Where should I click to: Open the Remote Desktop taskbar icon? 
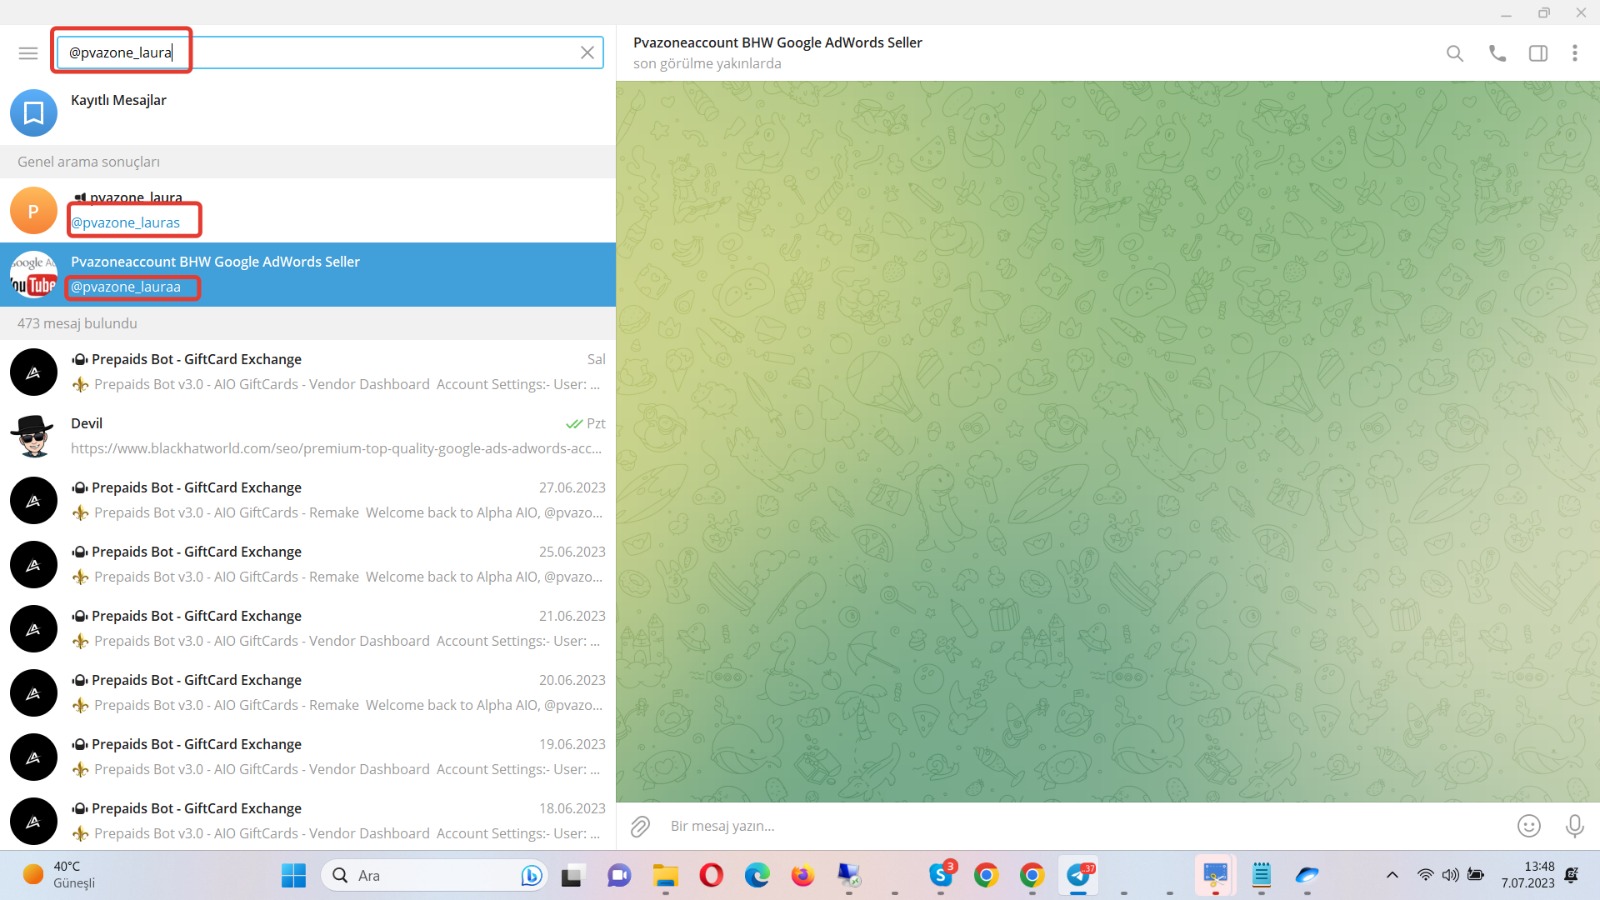849,876
